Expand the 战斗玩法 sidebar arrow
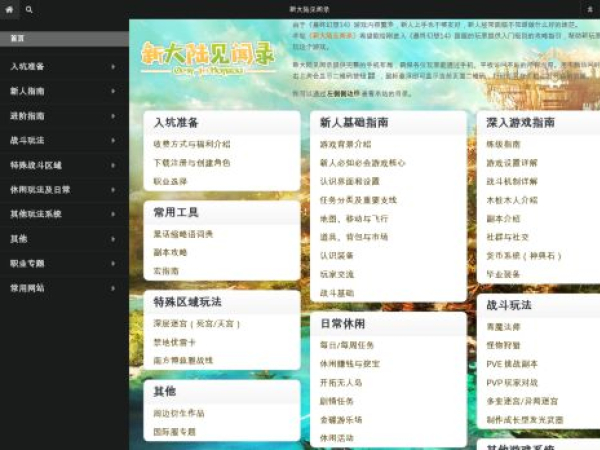Viewport: 600px width, 450px height. 113,140
